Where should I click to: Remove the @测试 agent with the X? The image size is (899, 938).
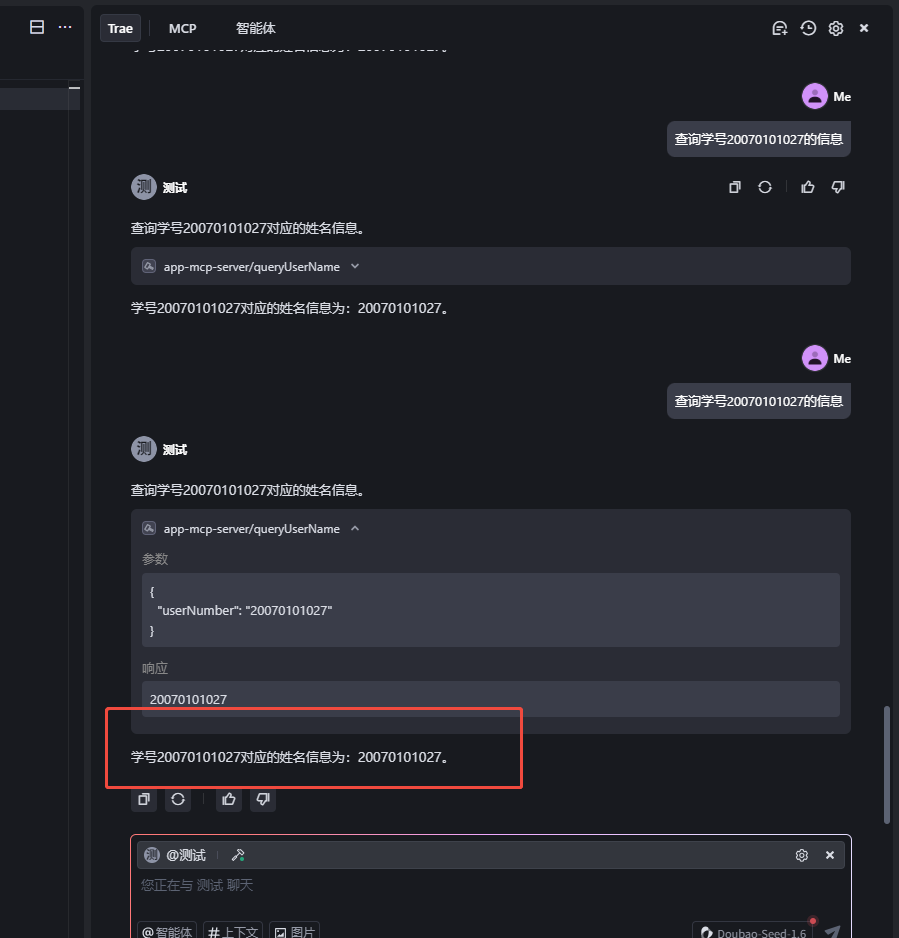[830, 855]
